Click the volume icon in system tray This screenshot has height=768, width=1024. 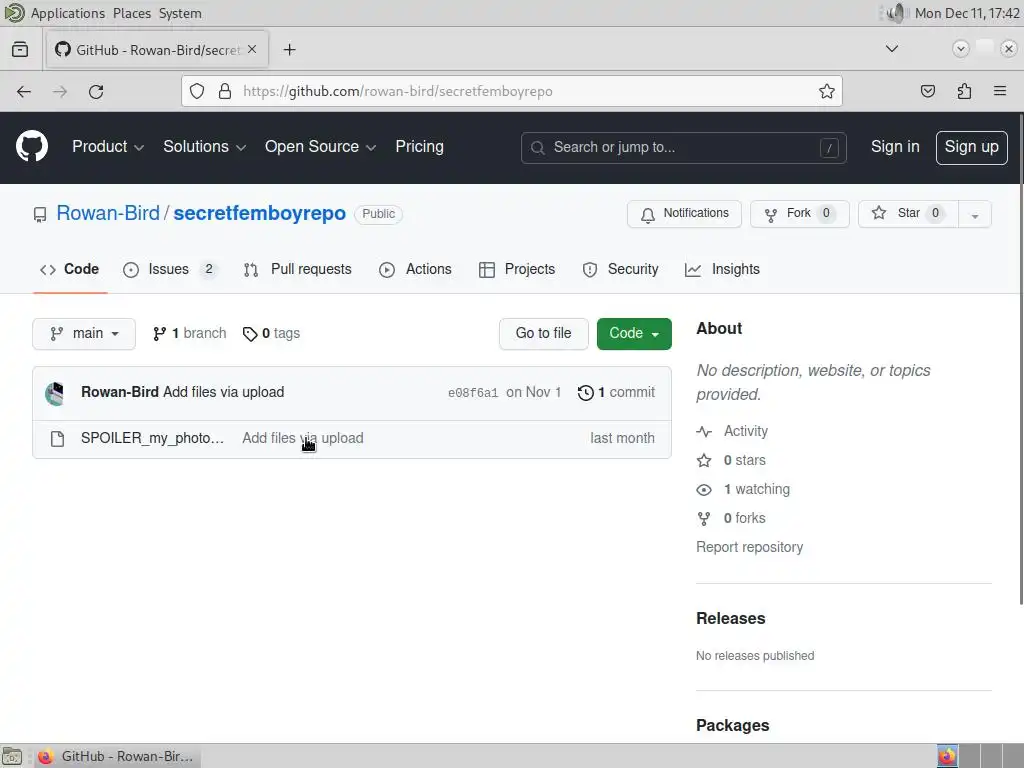click(x=896, y=13)
